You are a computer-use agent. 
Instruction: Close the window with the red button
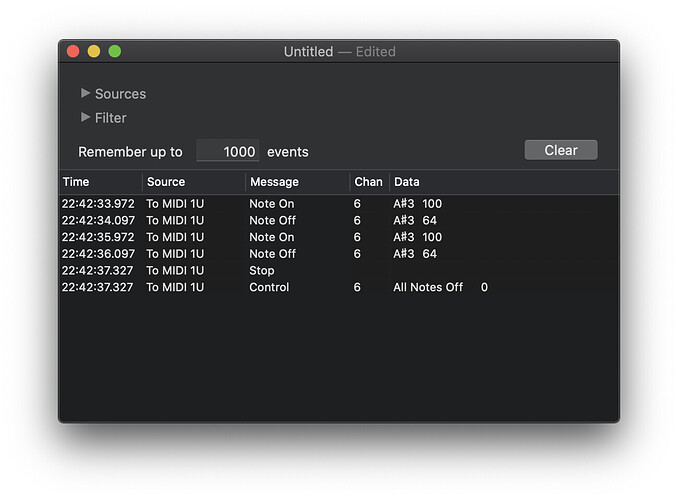[x=73, y=51]
